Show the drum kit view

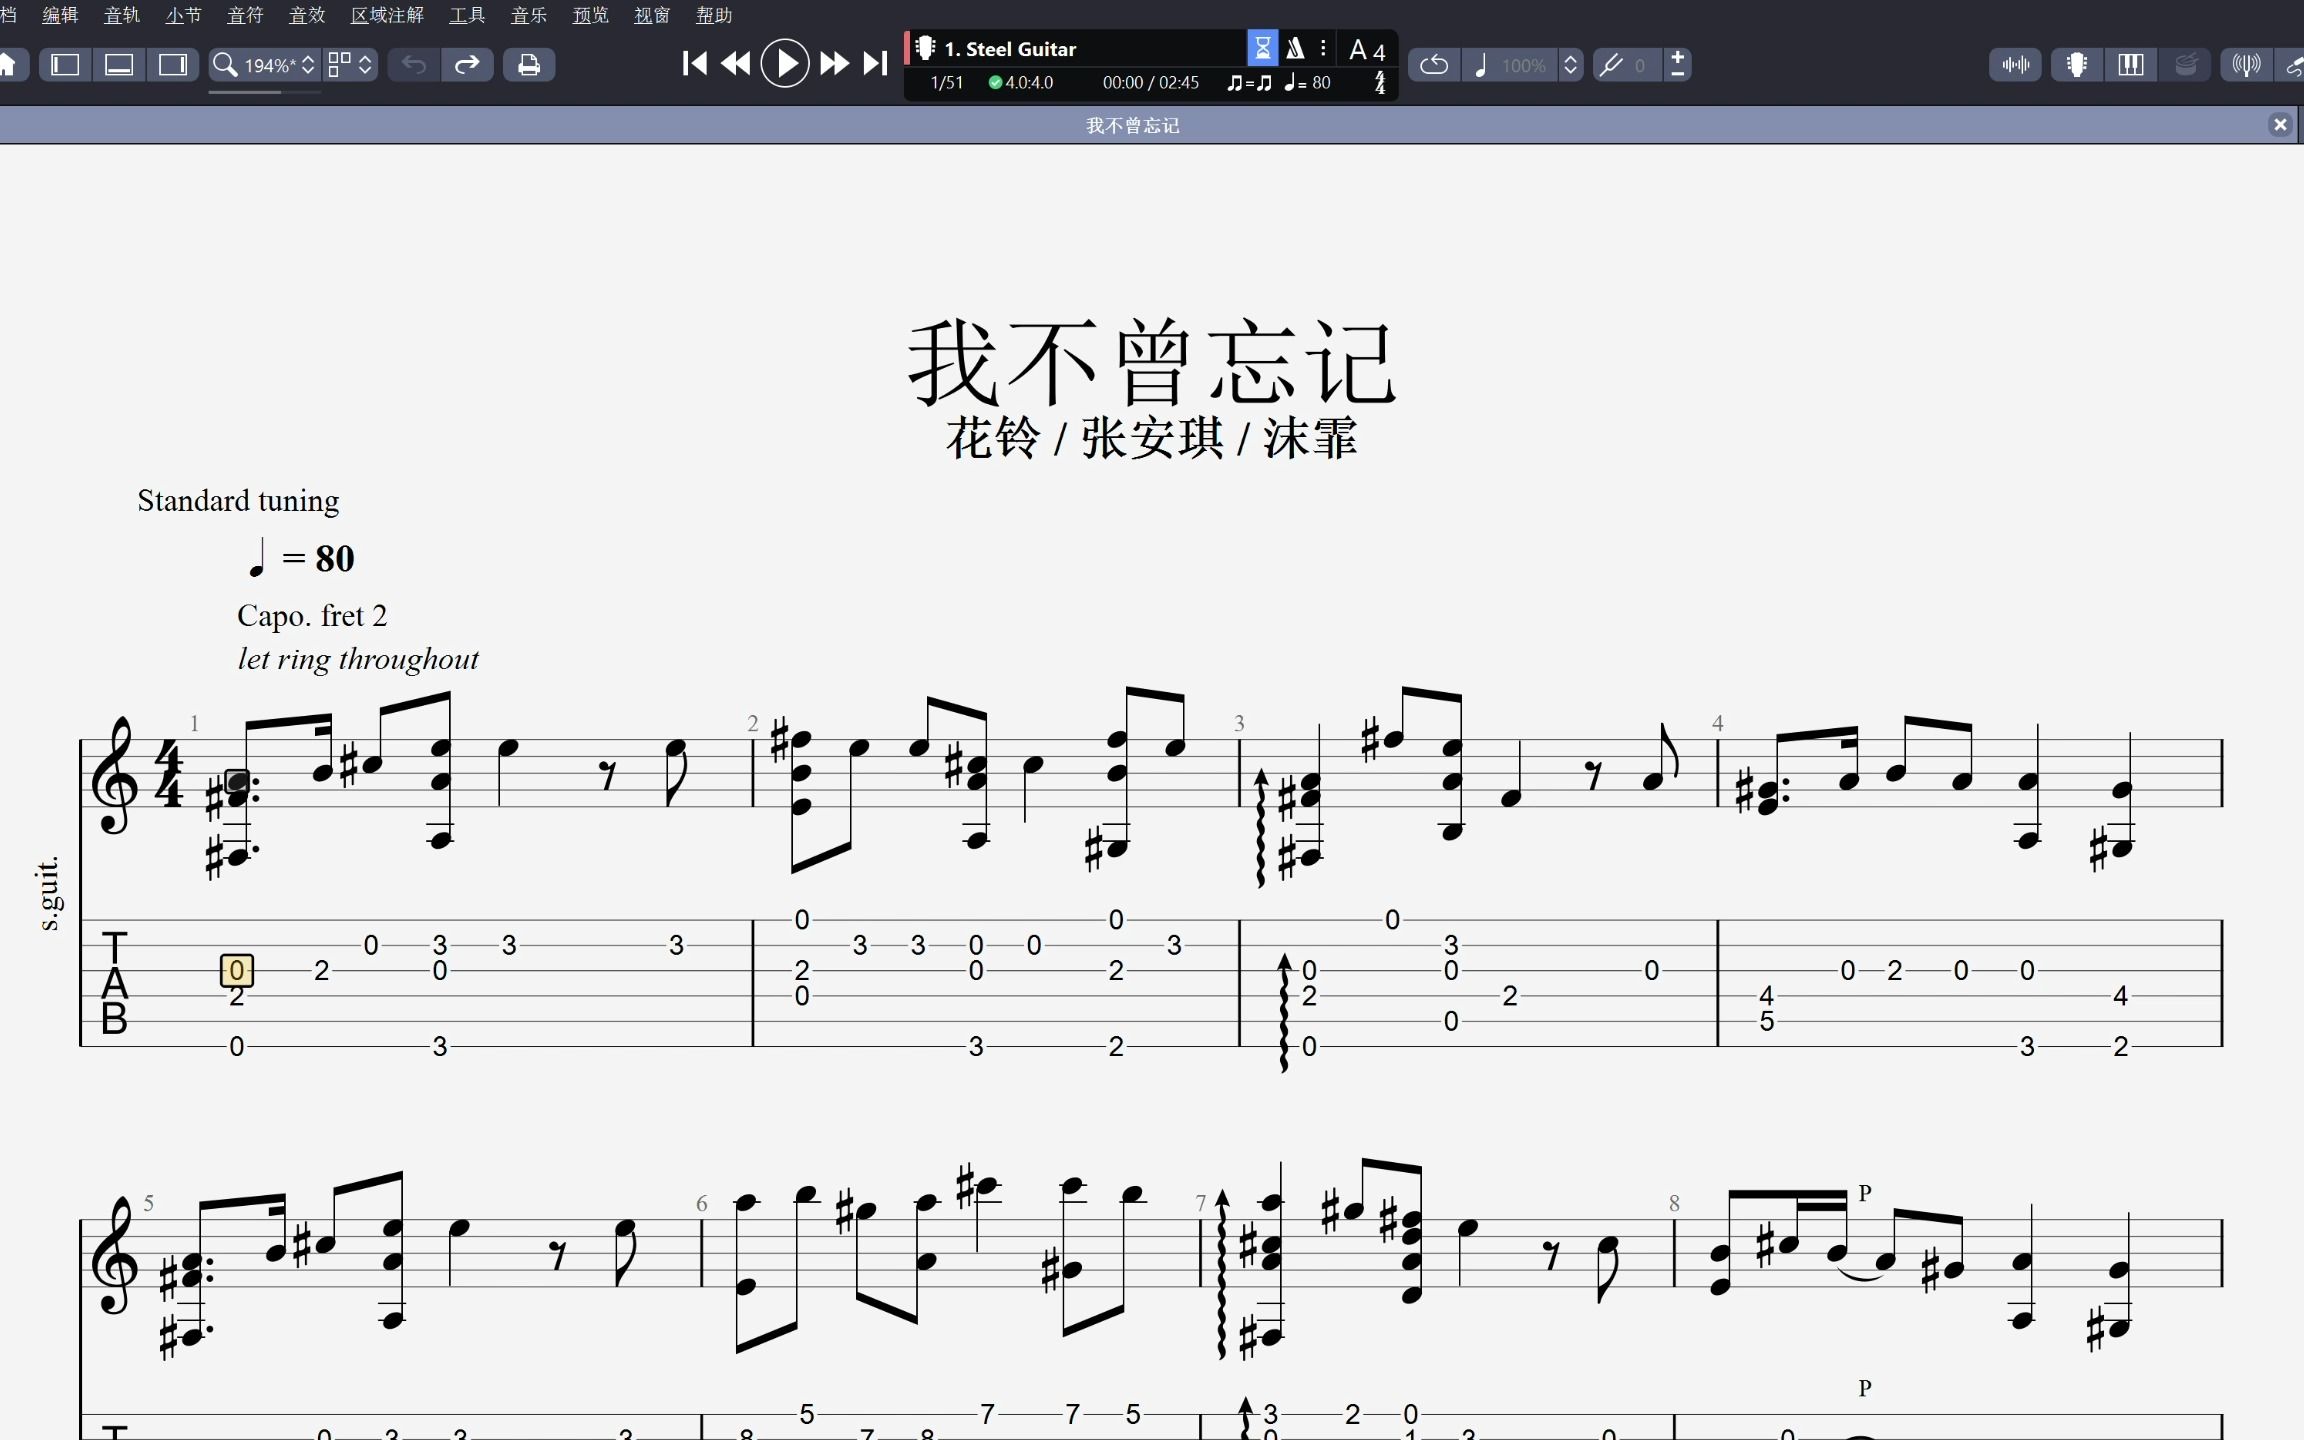coord(2186,65)
